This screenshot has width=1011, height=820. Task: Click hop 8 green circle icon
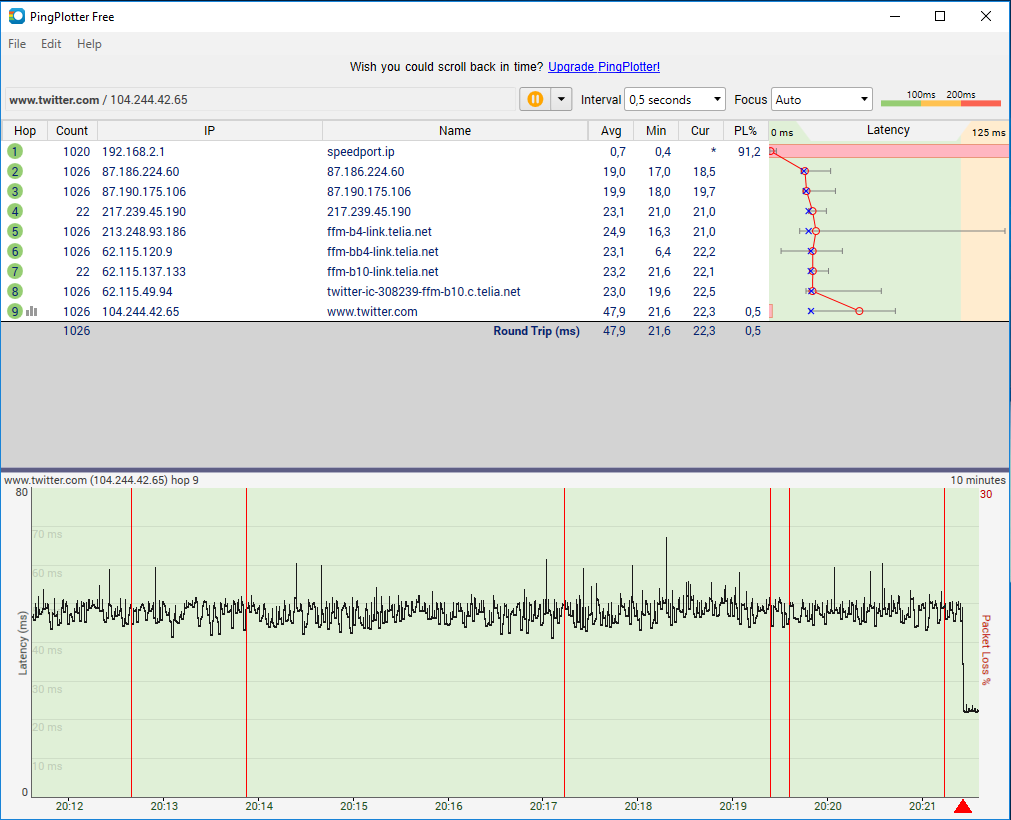coord(15,291)
